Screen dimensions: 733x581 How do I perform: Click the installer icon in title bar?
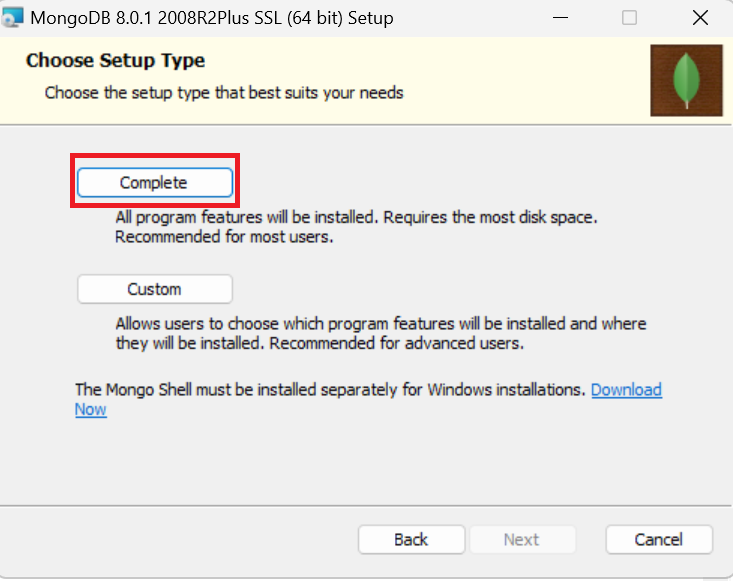tap(12, 18)
